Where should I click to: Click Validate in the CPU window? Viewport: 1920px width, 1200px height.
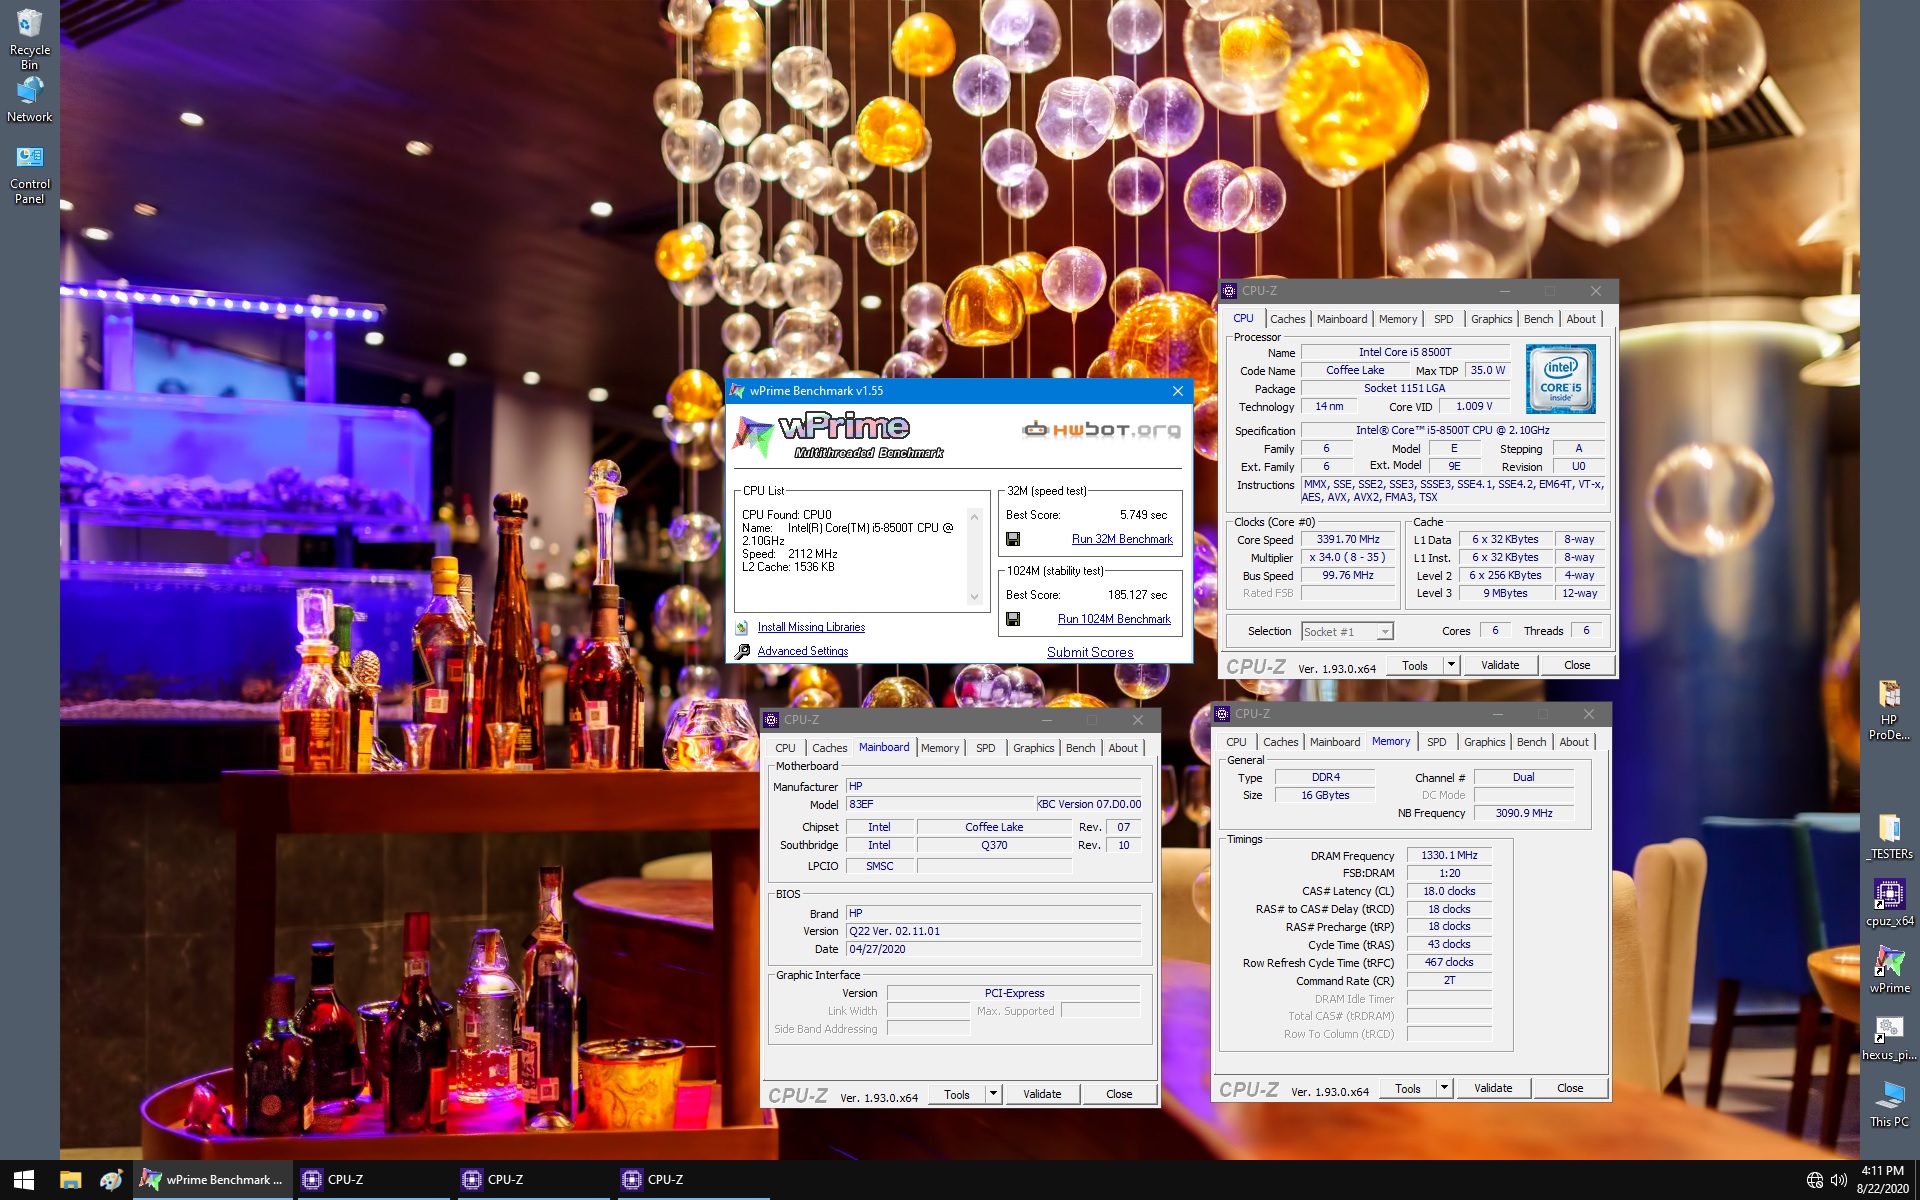click(x=1499, y=665)
